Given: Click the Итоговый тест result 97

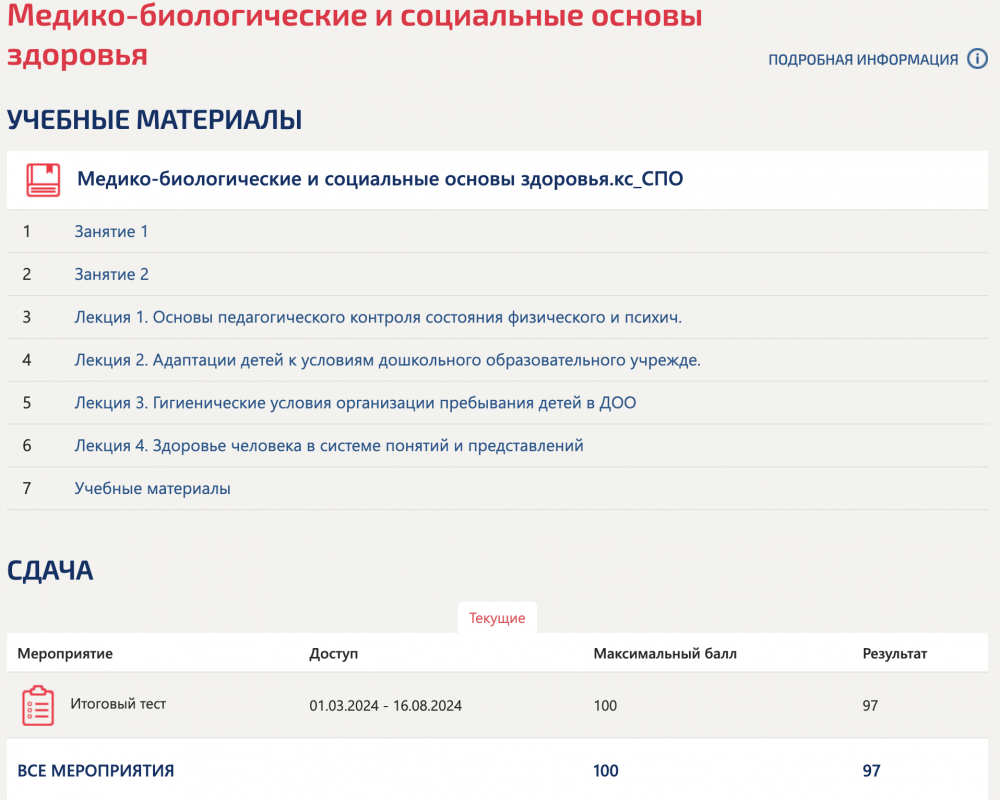Looking at the screenshot, I should tap(870, 706).
